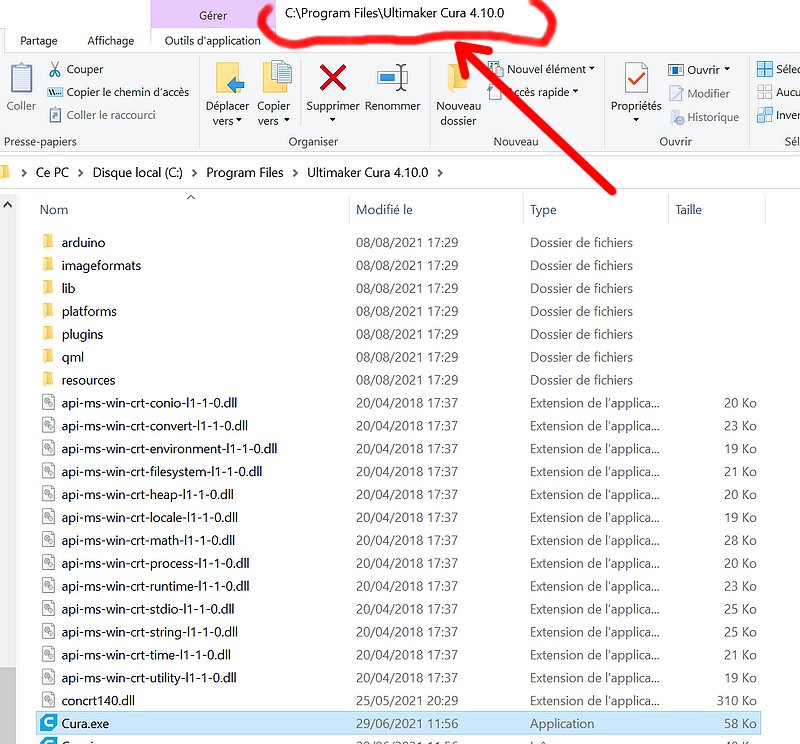The width and height of the screenshot is (800, 744).
Task: Click api-ms-win-crt-math-l1-1-0.dll file icon
Action: point(48,539)
